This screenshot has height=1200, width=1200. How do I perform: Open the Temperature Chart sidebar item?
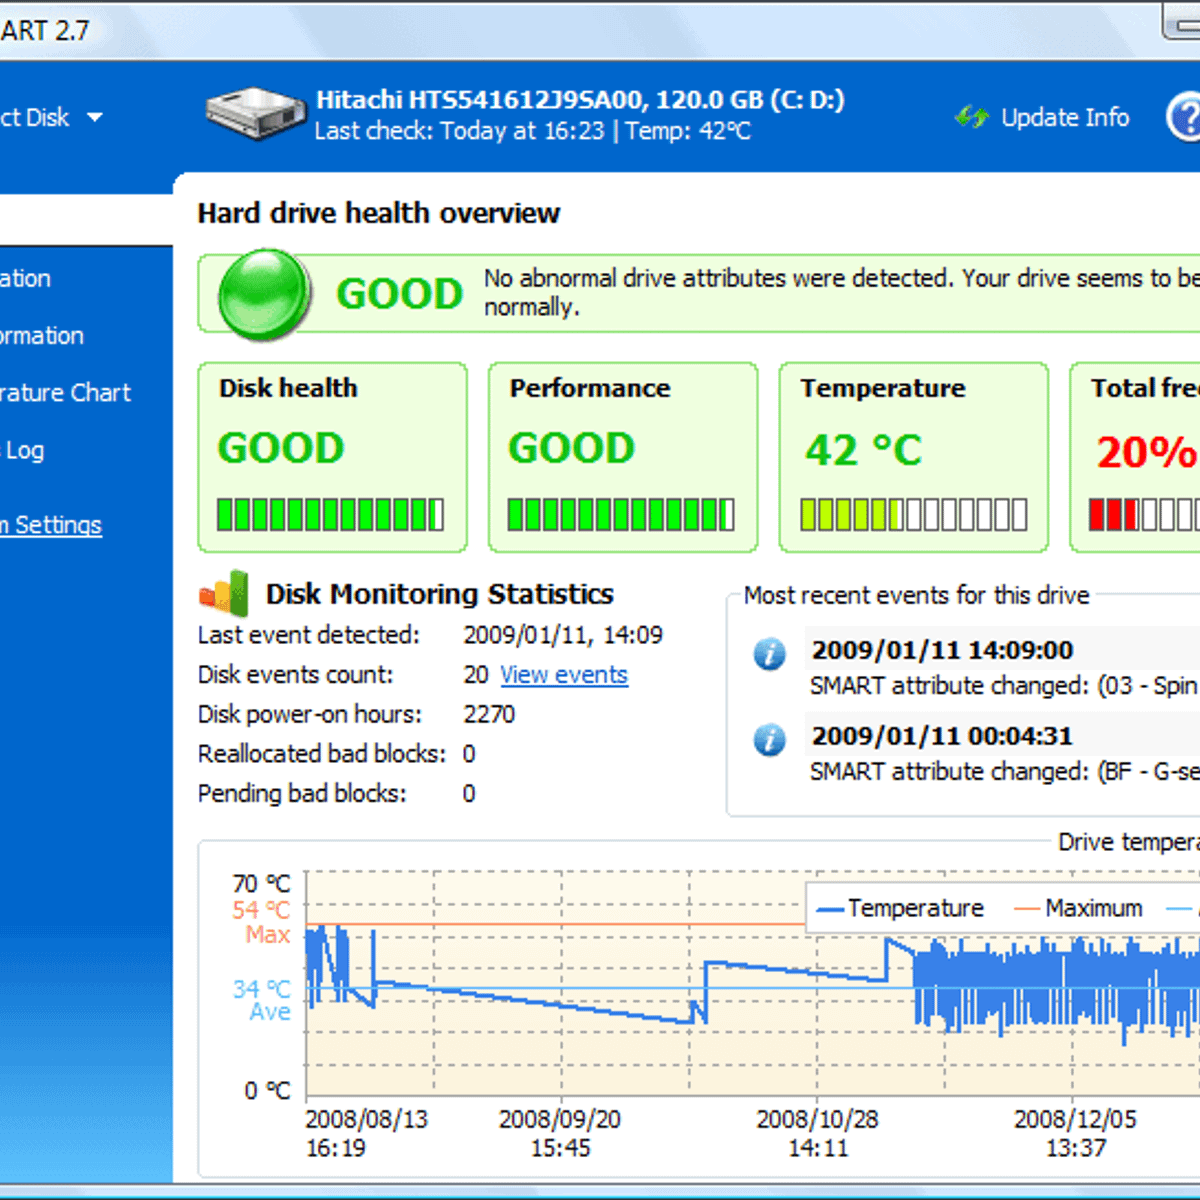[65, 393]
